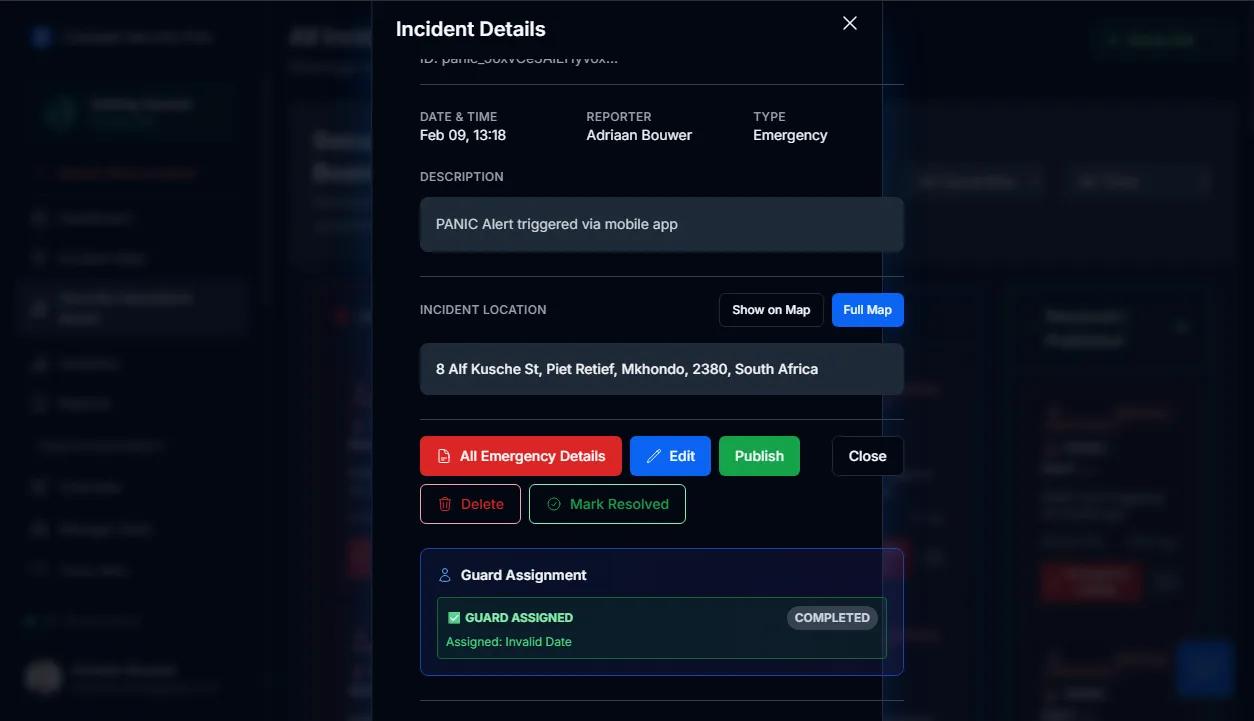The image size is (1254, 721).
Task: Open the rightmost filter dropdown behind the modal
Action: (1140, 181)
